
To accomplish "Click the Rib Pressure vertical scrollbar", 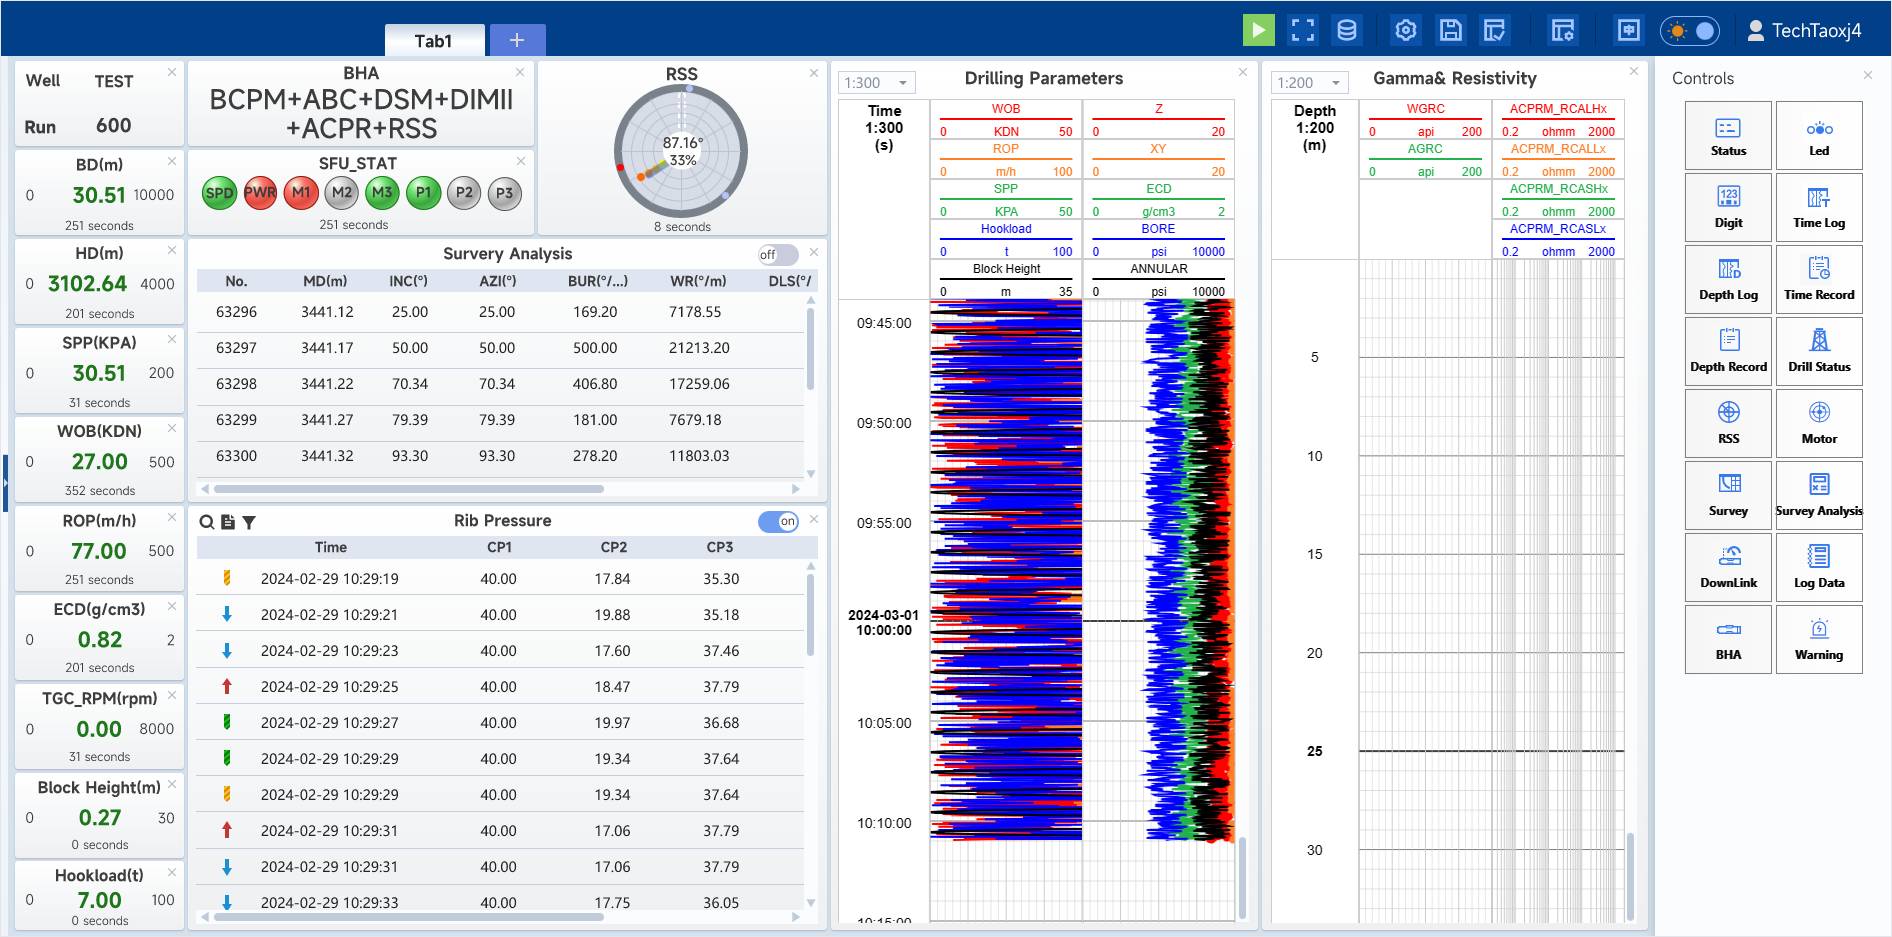I will point(810,615).
